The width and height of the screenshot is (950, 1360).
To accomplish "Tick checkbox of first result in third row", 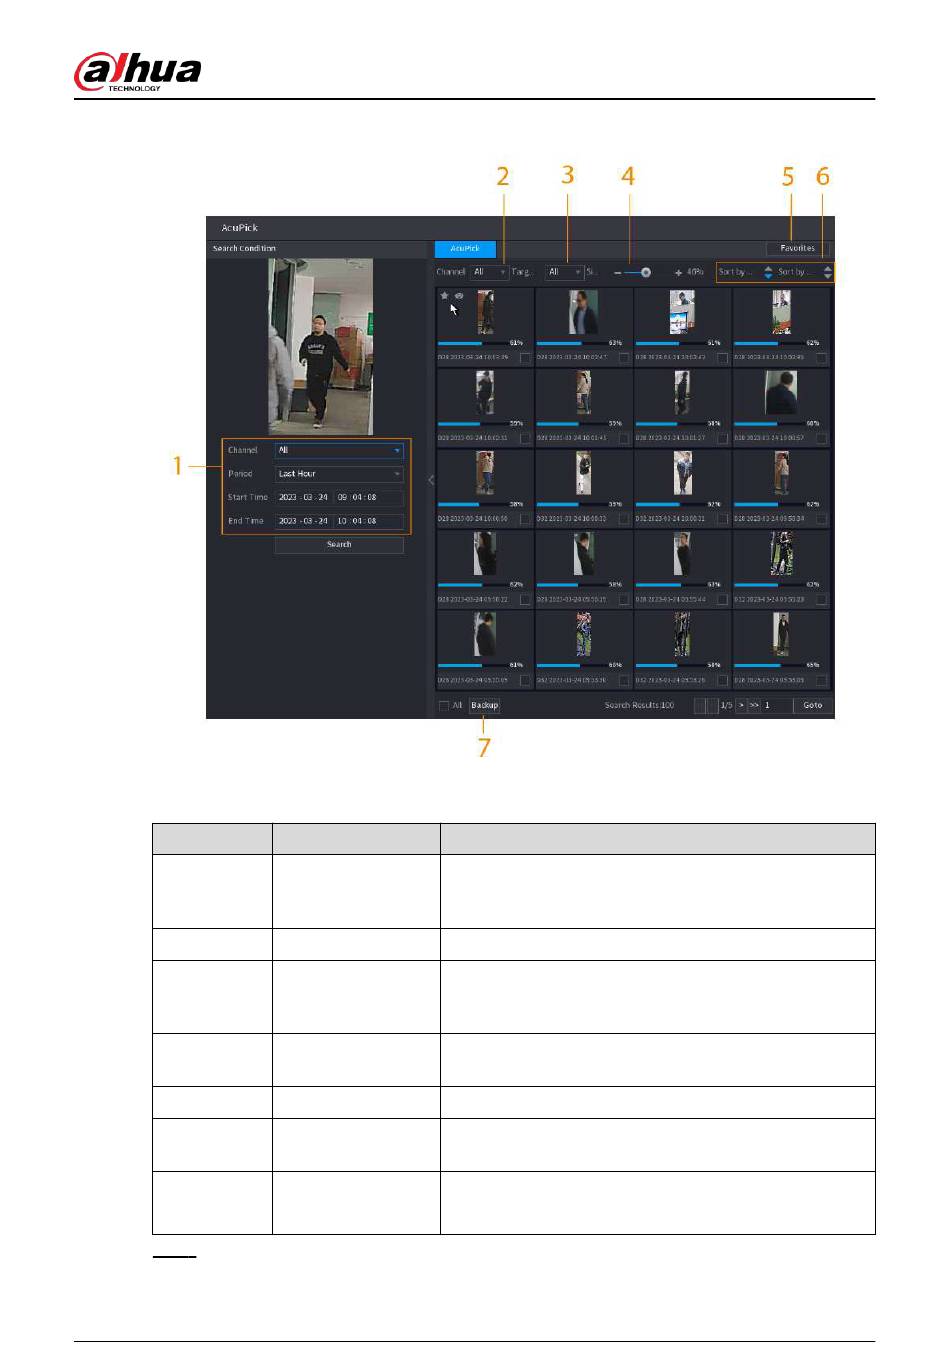I will 525,519.
